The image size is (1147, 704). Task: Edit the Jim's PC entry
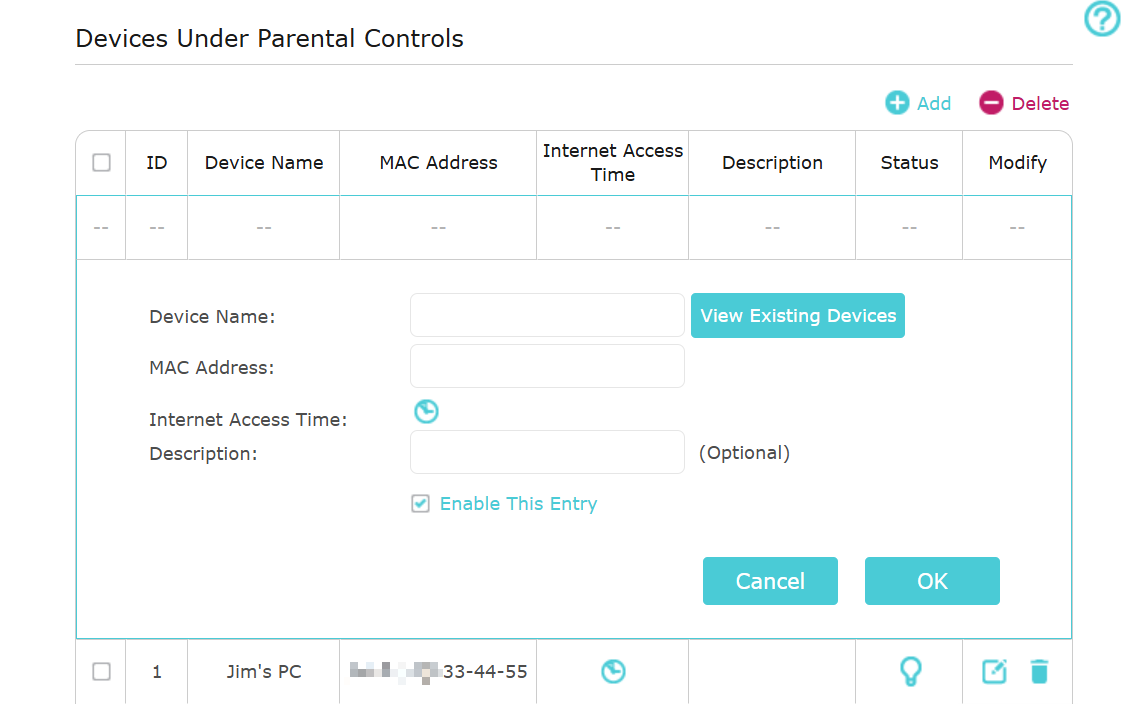[994, 672]
